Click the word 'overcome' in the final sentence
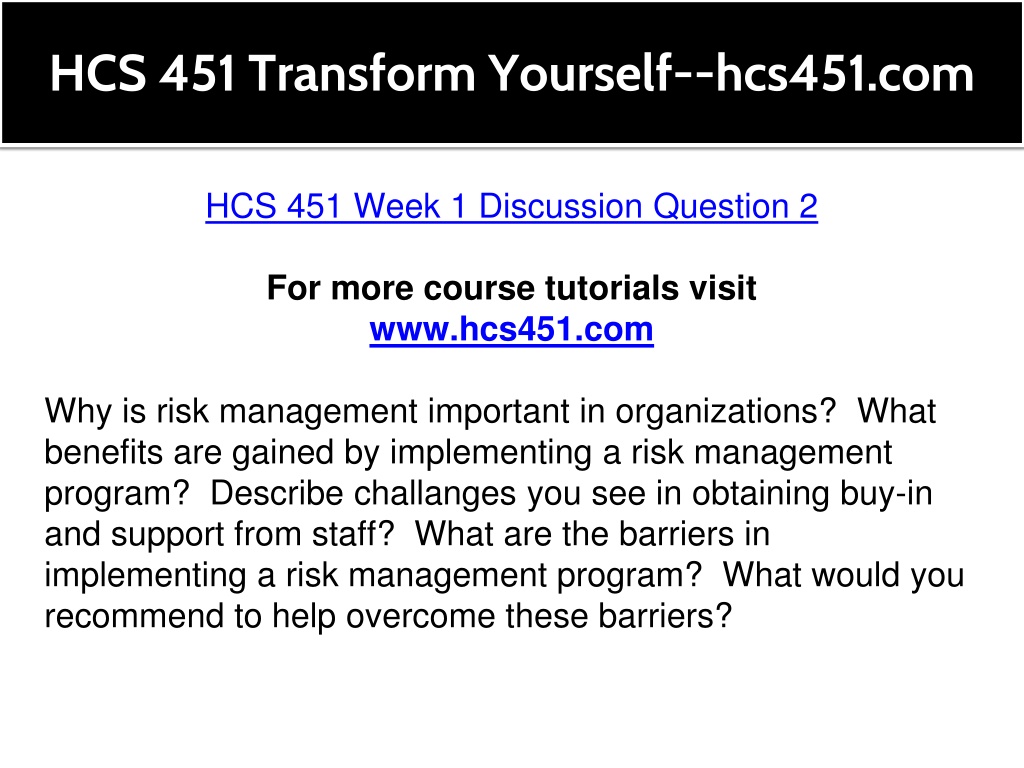This screenshot has width=1024, height=768. tap(421, 616)
